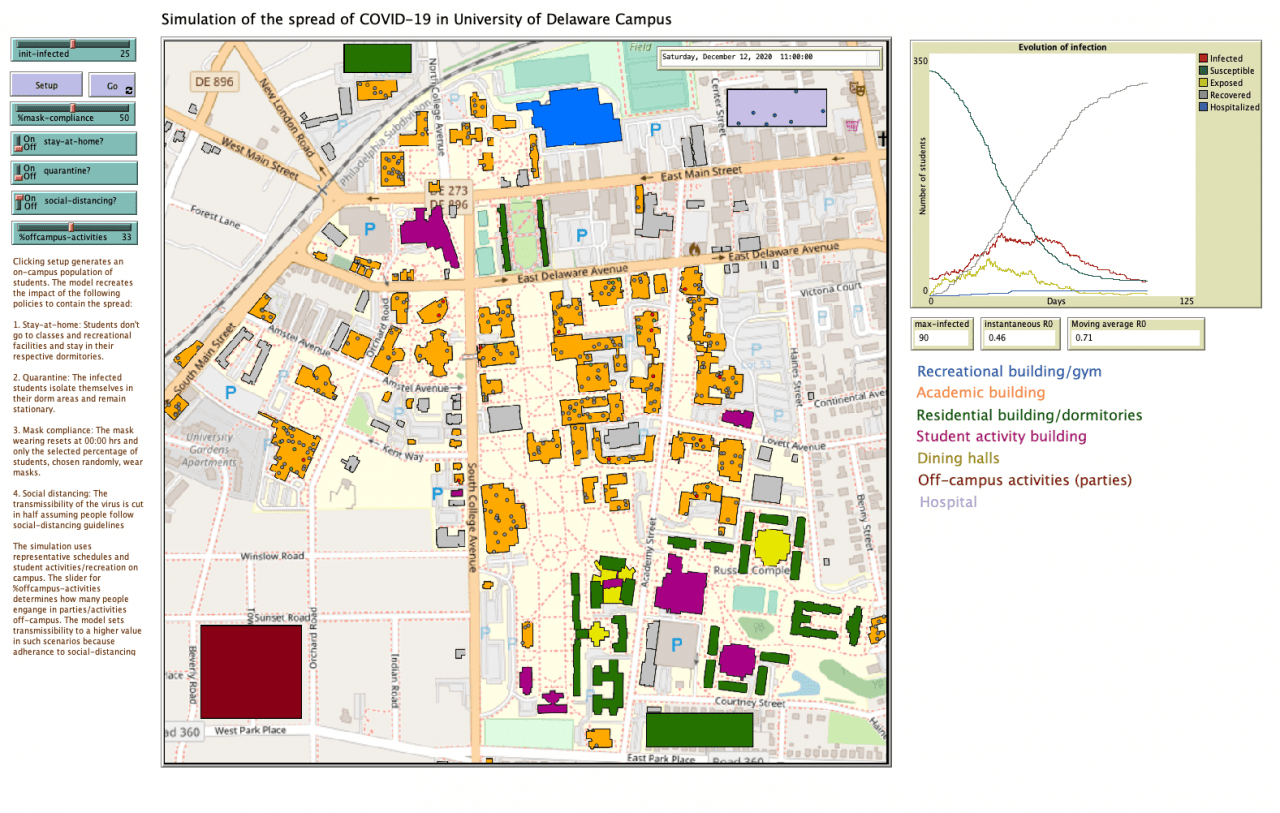Click the "Indian Road" map label

[x=395, y=680]
